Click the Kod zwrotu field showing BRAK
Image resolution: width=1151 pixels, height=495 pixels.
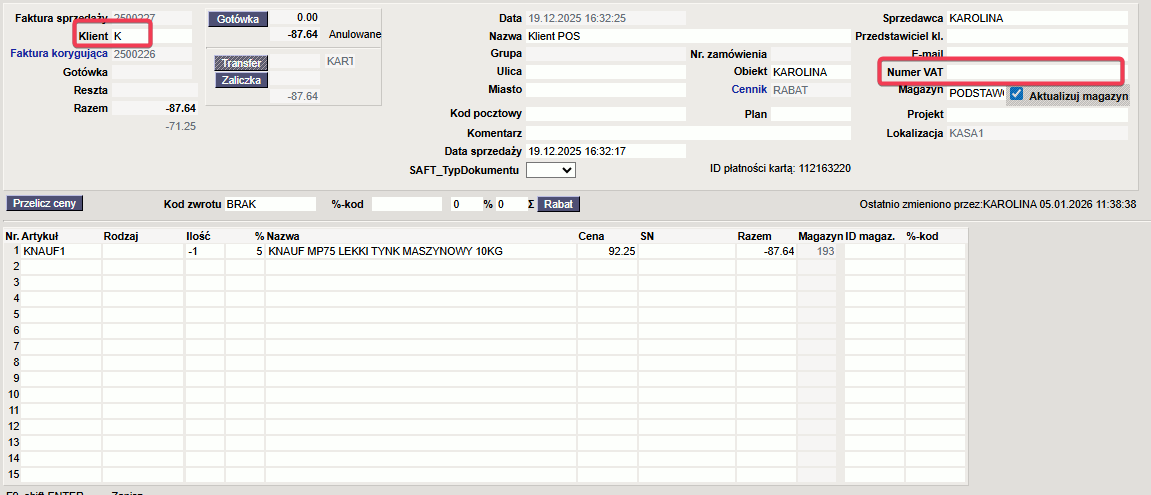pyautogui.click(x=267, y=204)
